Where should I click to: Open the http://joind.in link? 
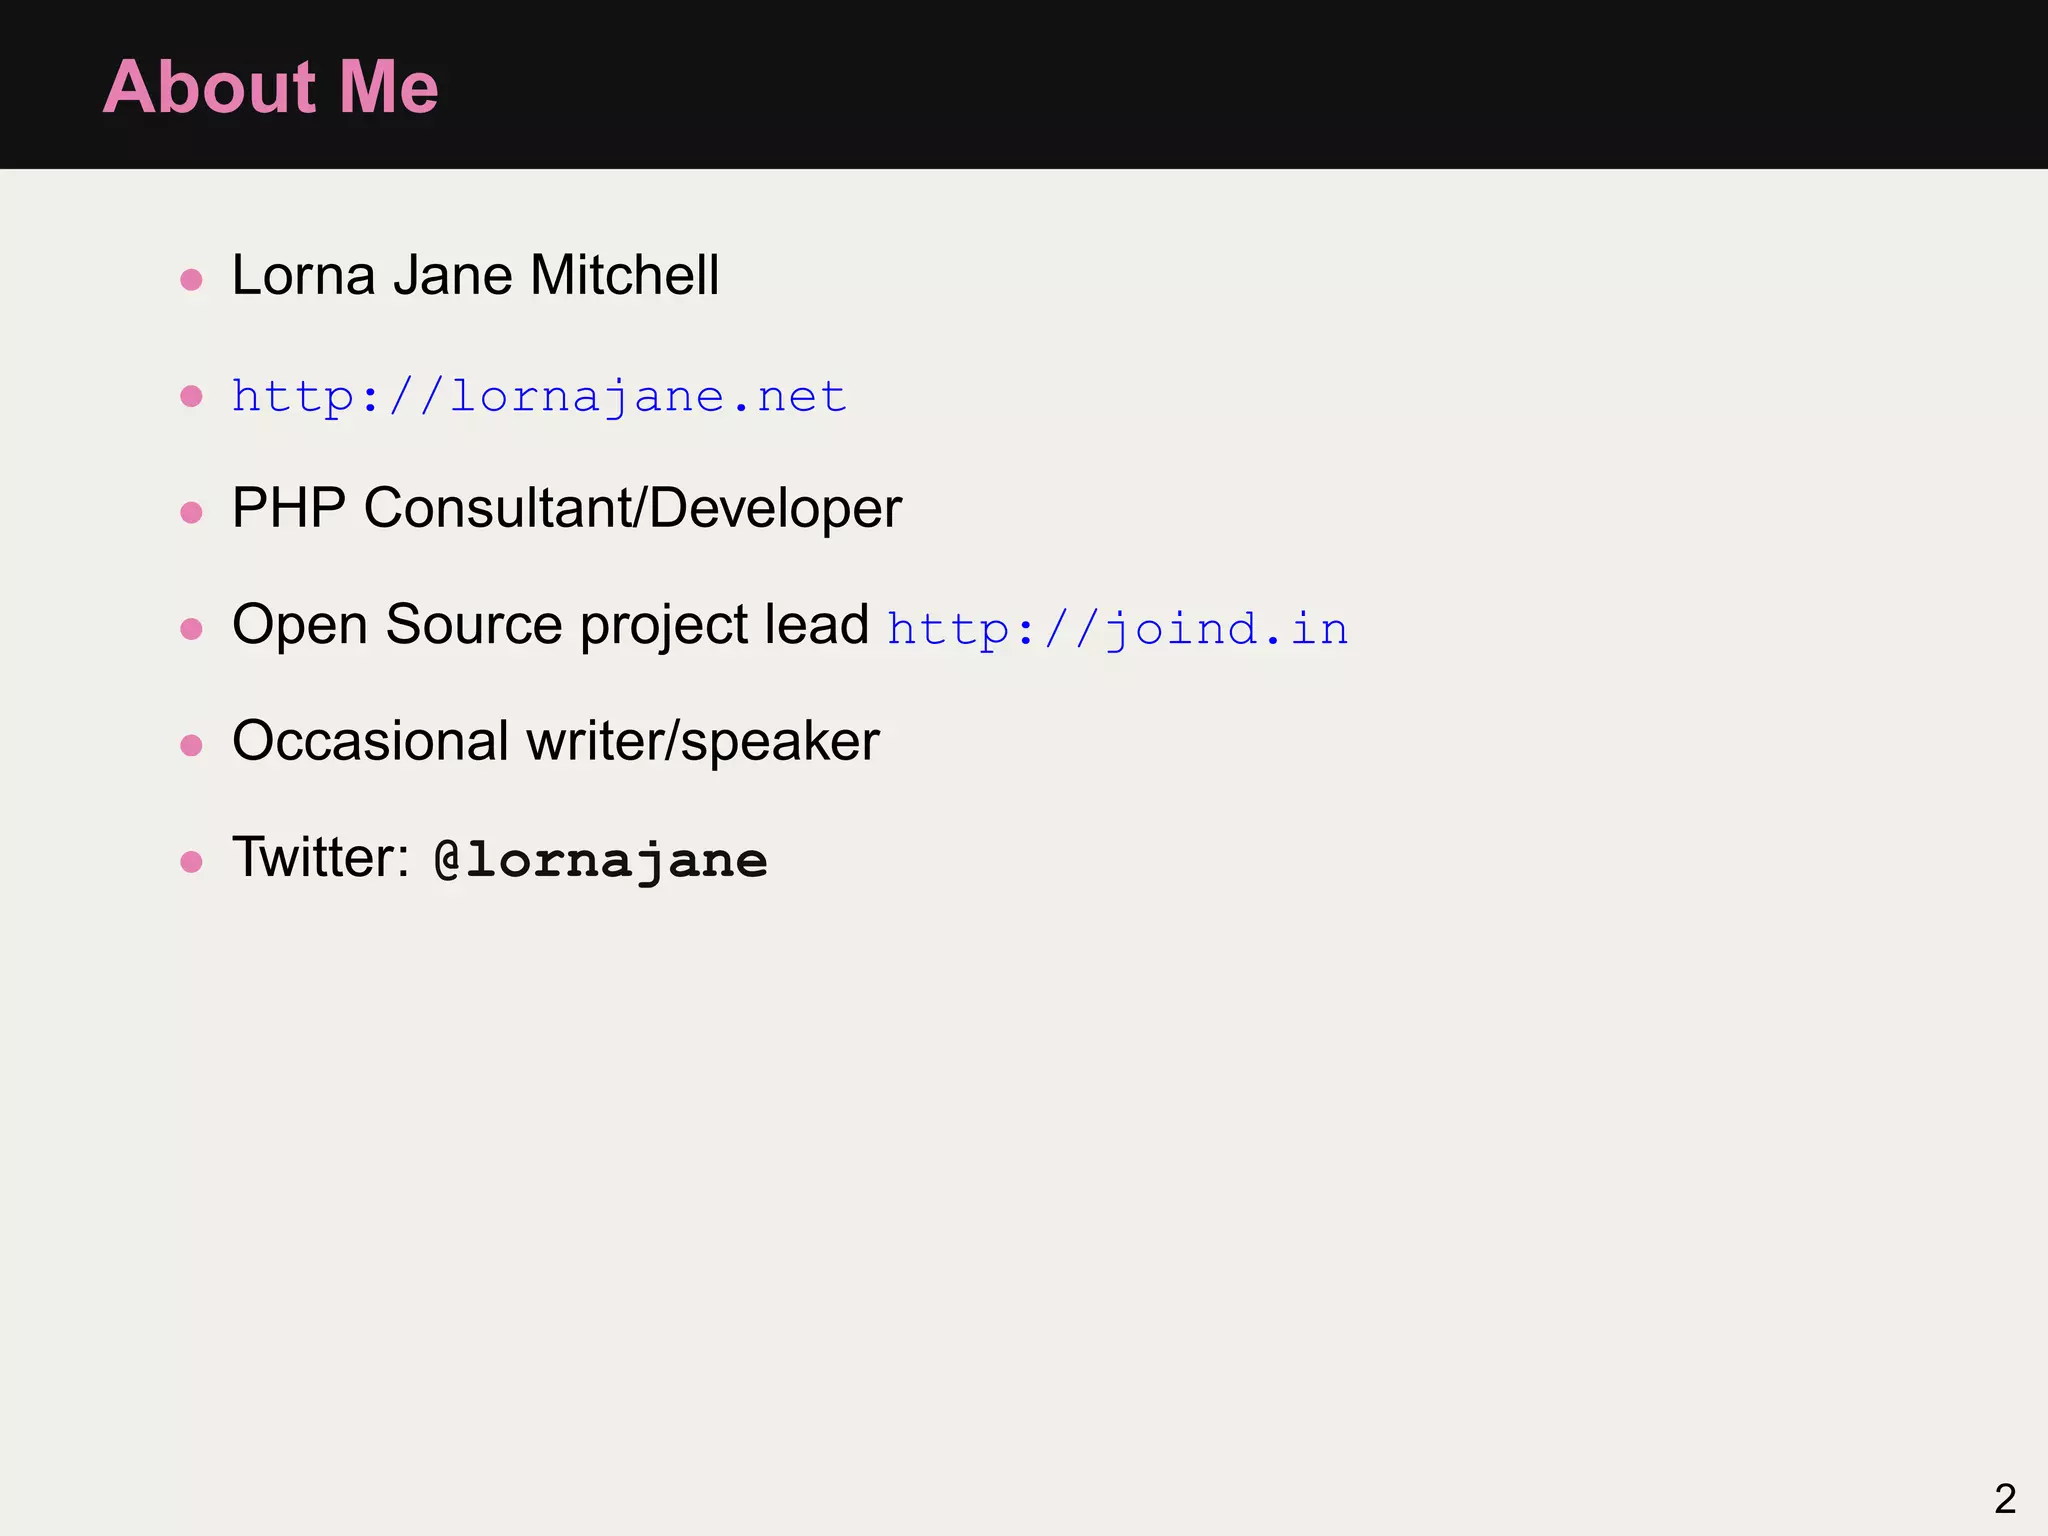1117,629
